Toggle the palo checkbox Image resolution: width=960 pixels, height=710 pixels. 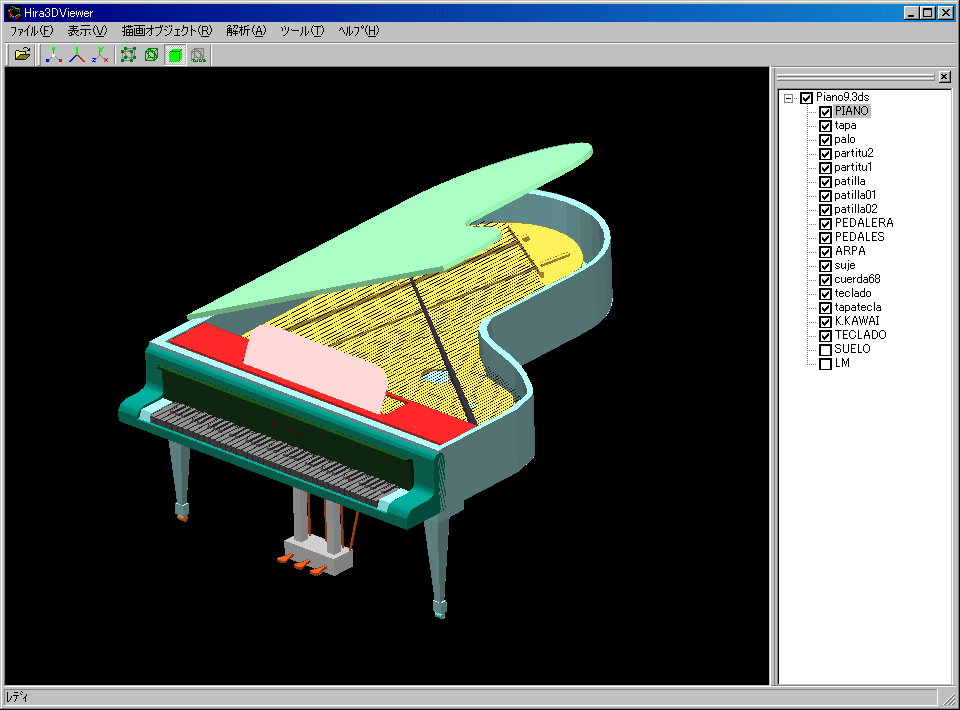tap(825, 140)
